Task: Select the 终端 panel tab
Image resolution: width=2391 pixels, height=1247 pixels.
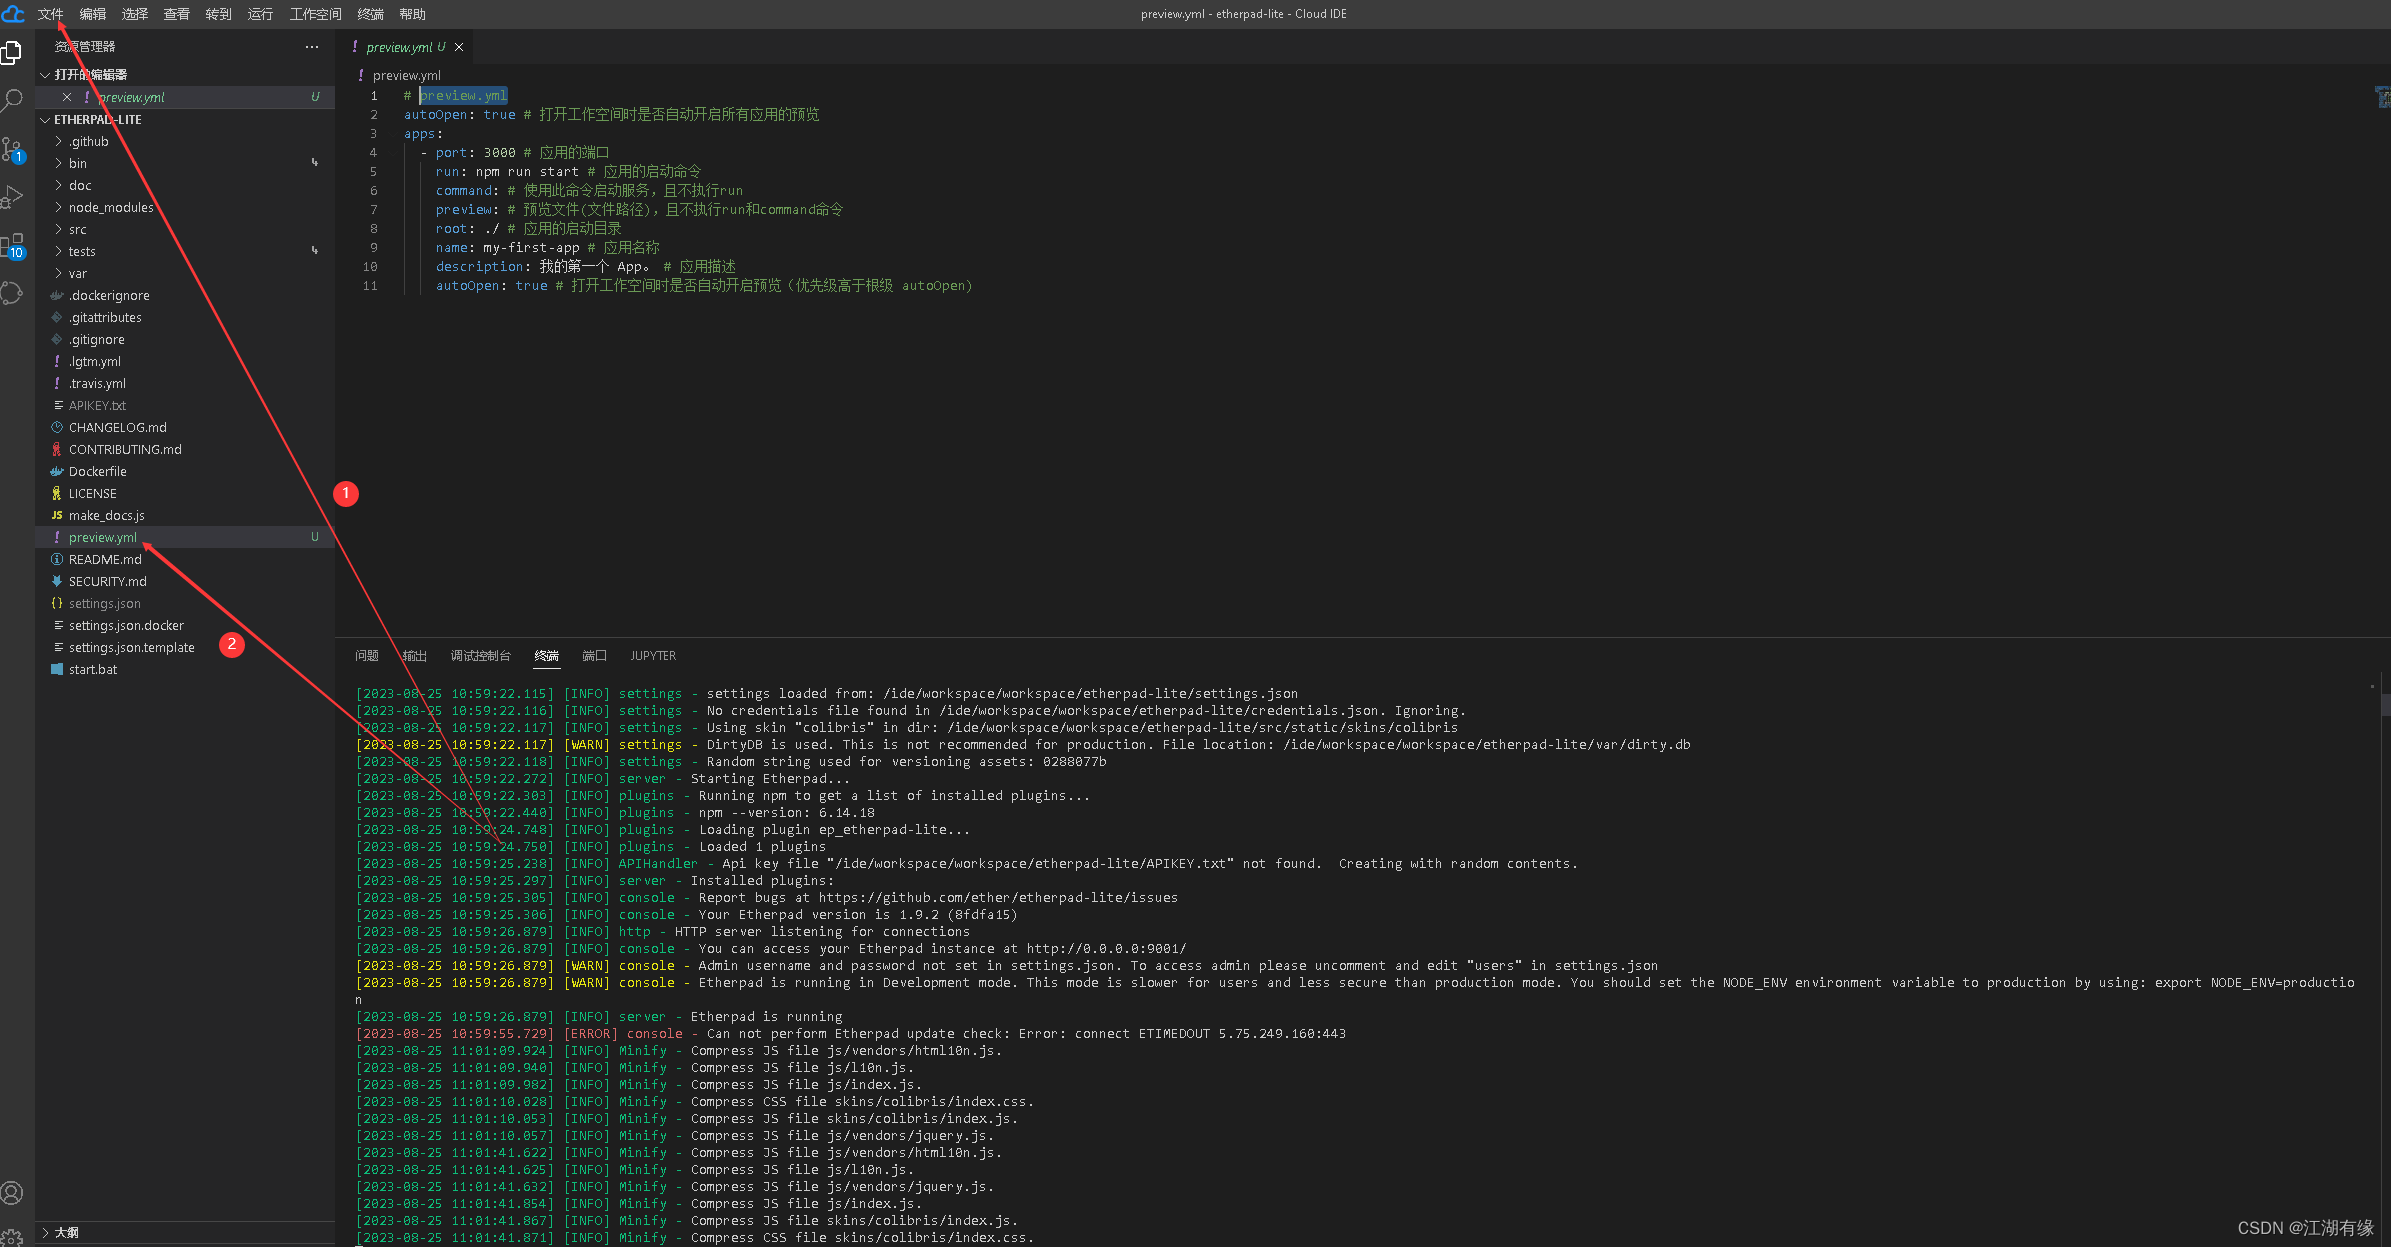Action: (x=547, y=656)
